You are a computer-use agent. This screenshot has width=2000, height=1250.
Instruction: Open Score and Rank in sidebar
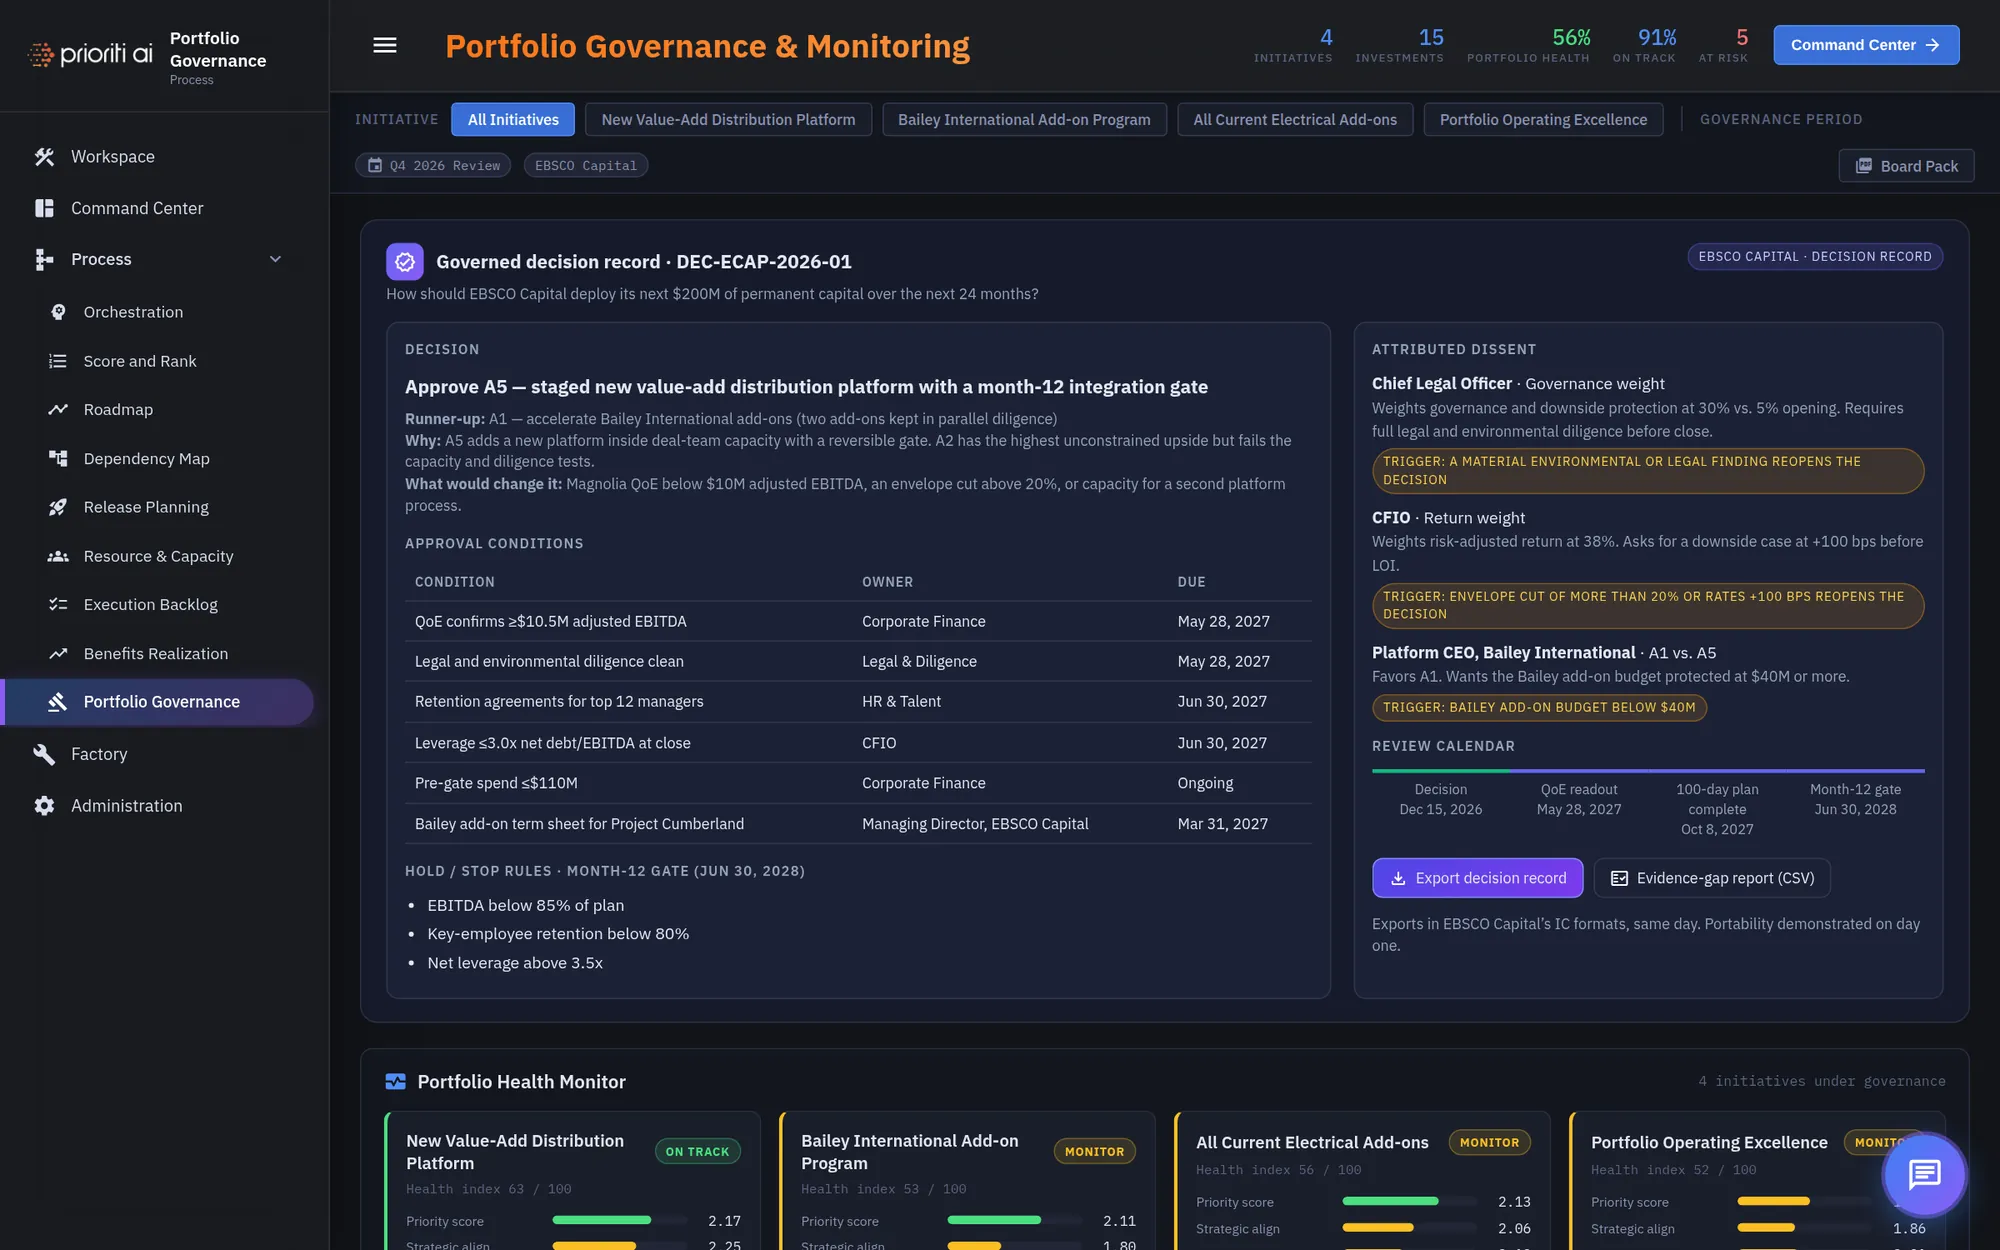coord(140,361)
